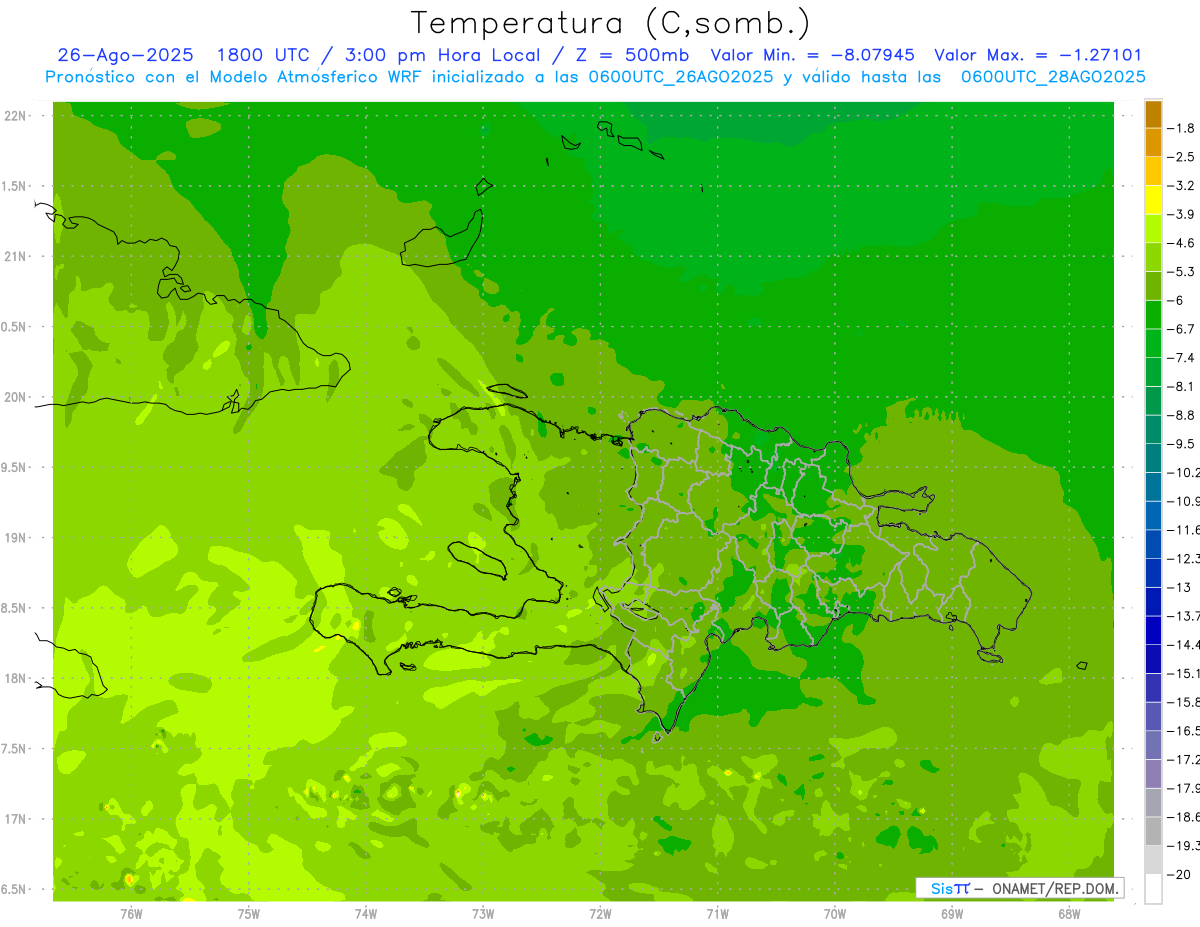Click the '22N' latitude axis label
Screen dimensions: 1200x927
16,116
